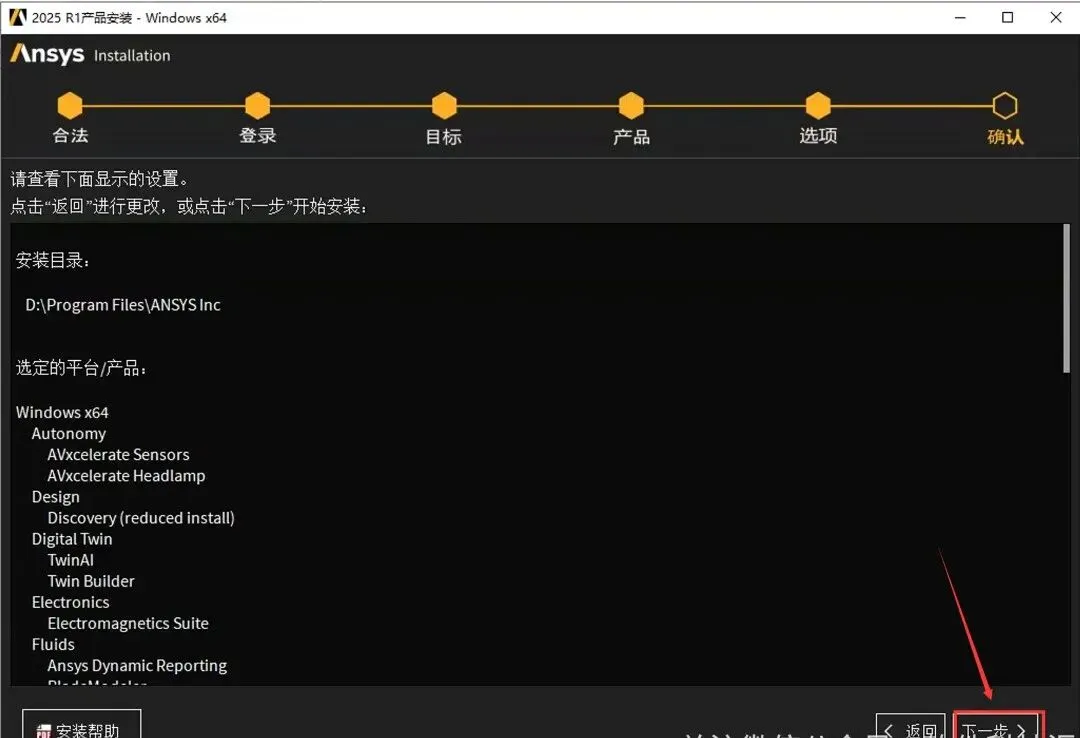Click the 确认 step hexagon outline
Screen dimensions: 1080x738
point(1005,105)
